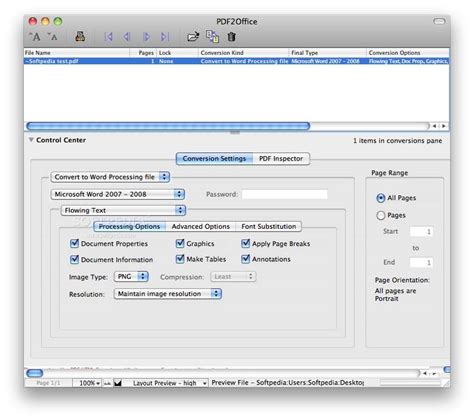Uncheck the Document Properties checkbox

[74, 243]
